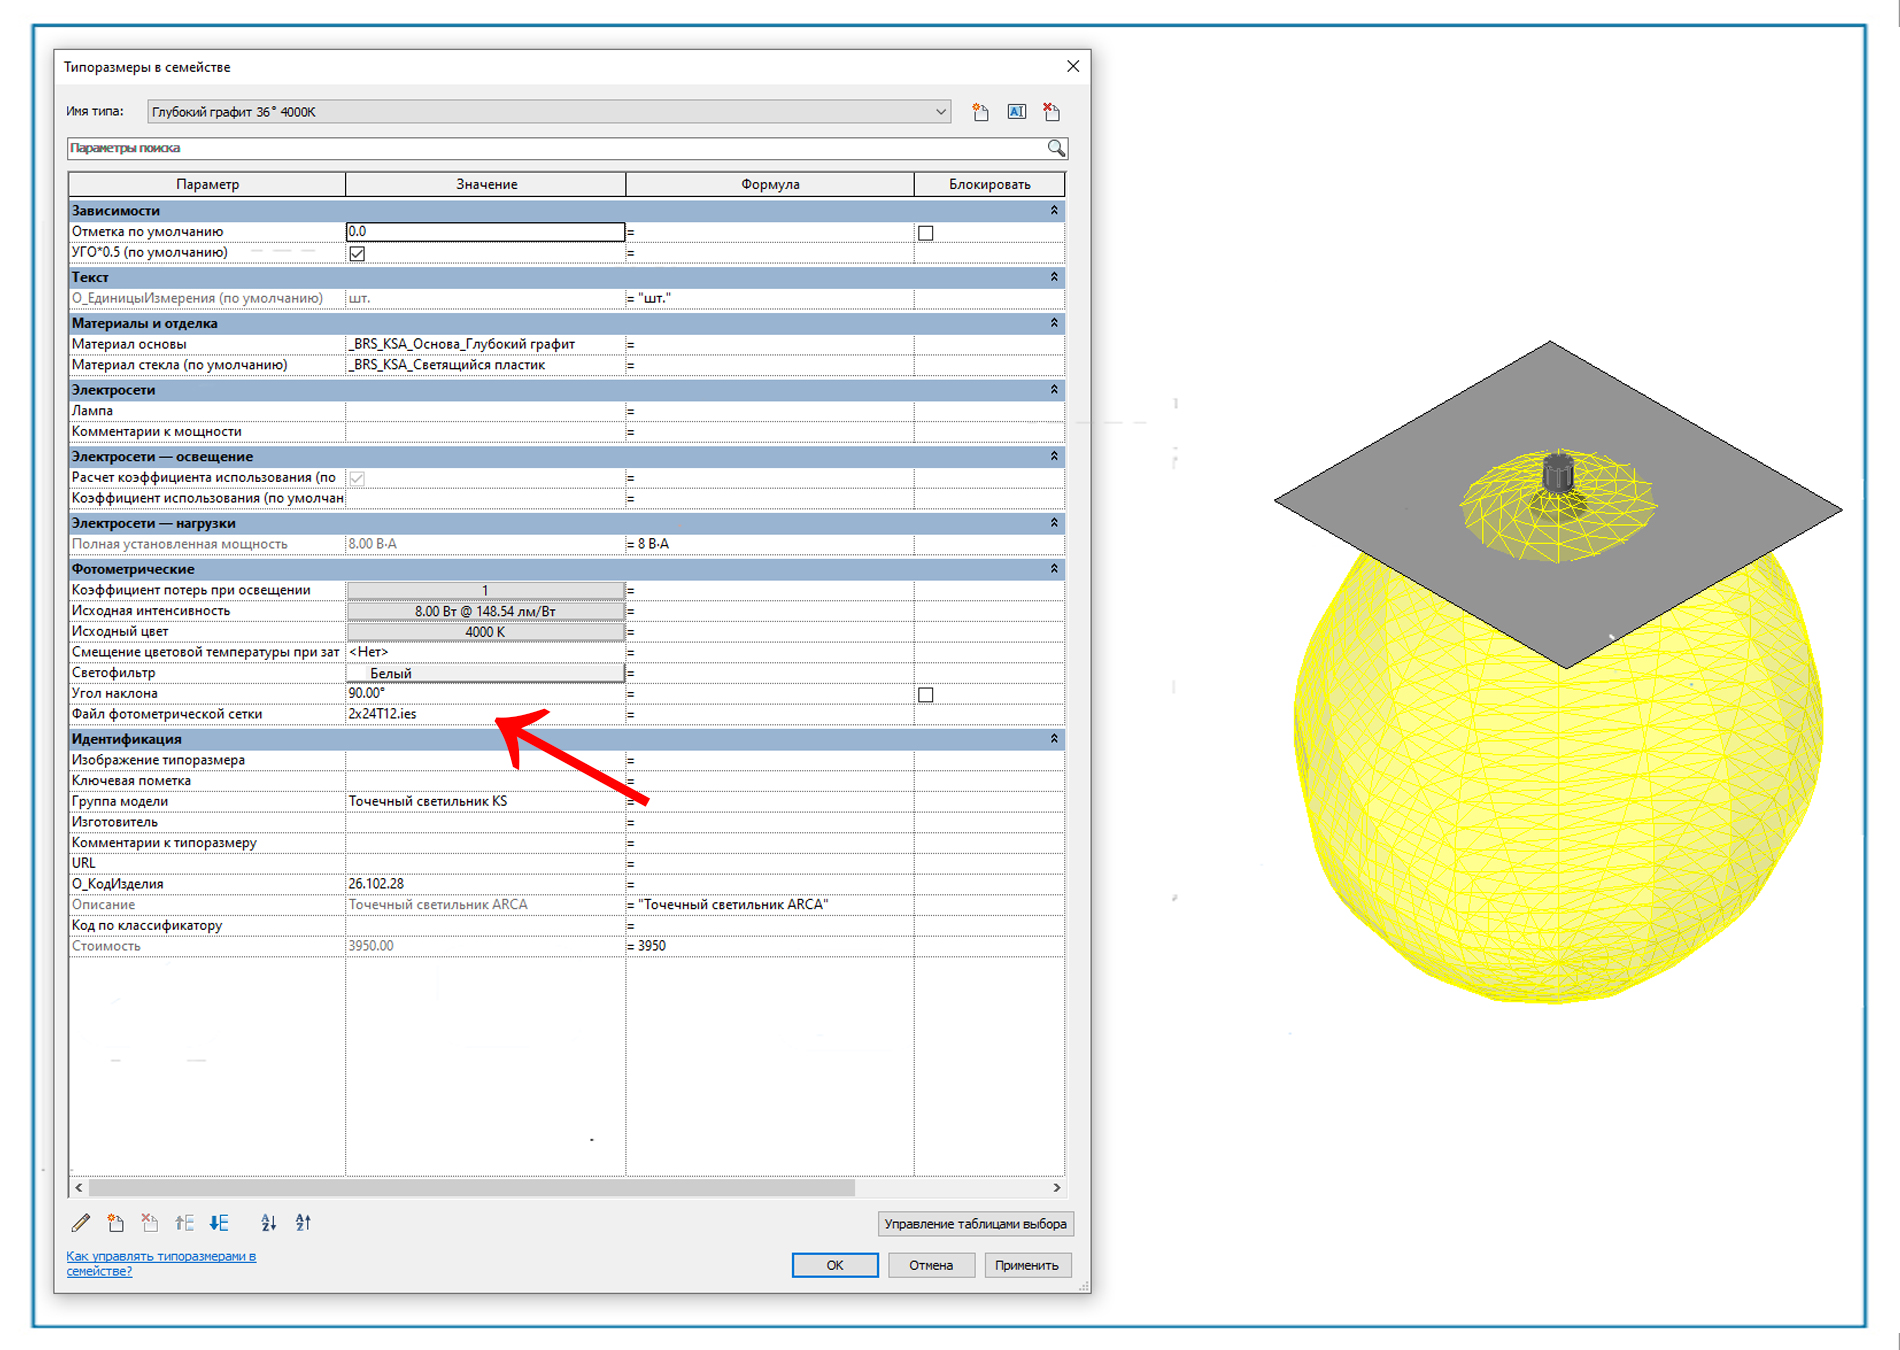
Task: Click the Параметр column header
Action: point(207,184)
